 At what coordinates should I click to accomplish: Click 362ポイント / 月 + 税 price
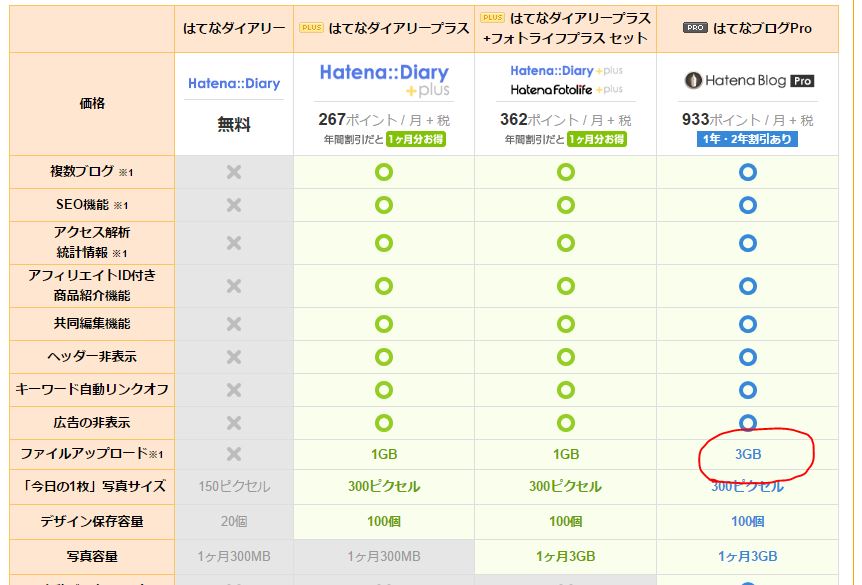click(x=566, y=119)
